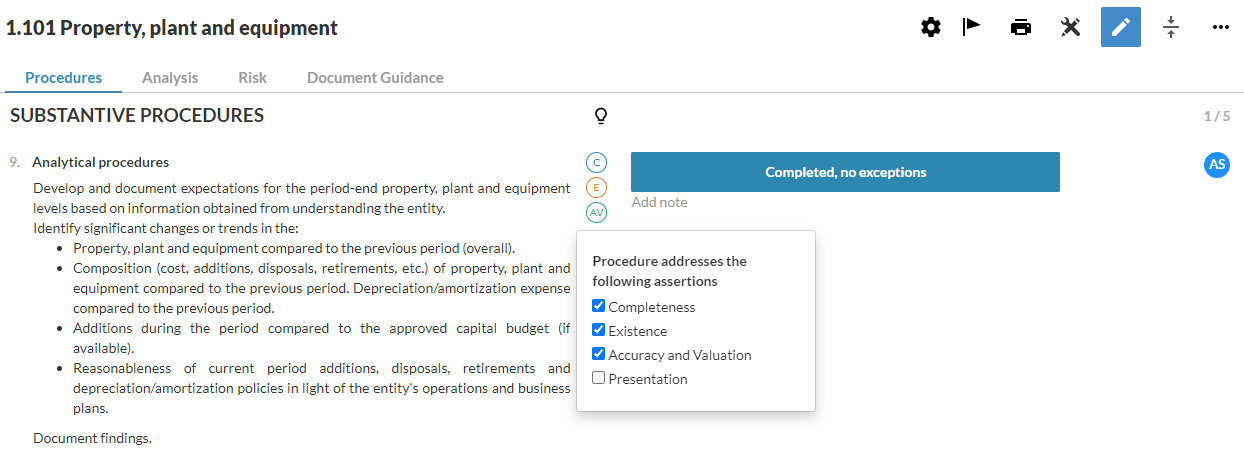Click the C completeness assertion badge
The height and width of the screenshot is (453, 1244).
(x=597, y=163)
